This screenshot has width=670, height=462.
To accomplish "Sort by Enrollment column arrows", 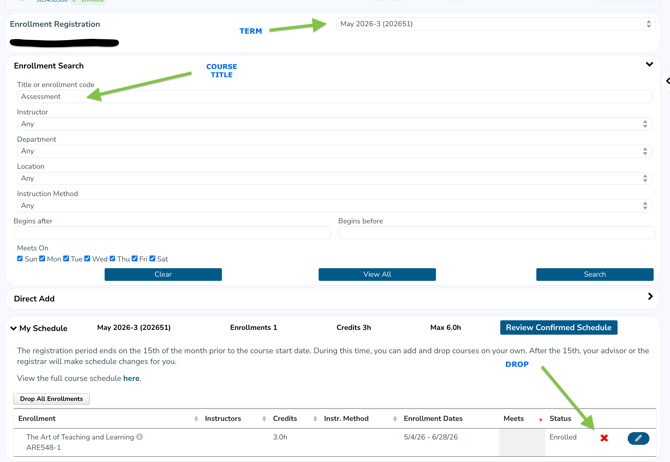I will tap(196, 419).
